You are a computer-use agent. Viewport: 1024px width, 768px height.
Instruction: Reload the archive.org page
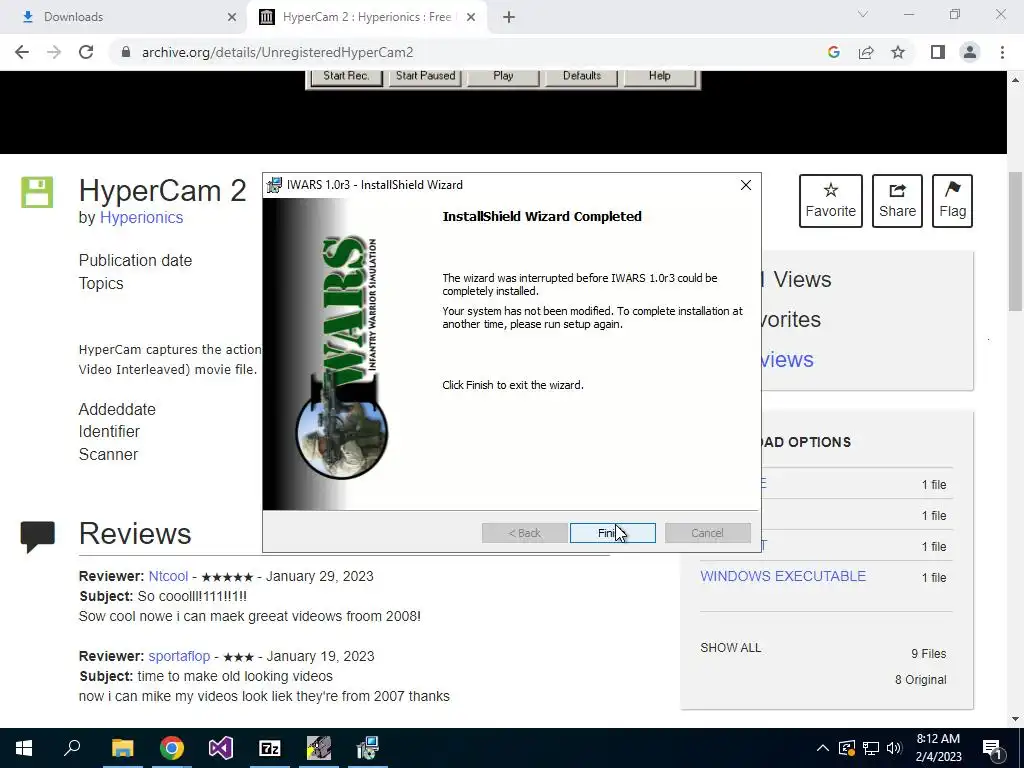[86, 52]
